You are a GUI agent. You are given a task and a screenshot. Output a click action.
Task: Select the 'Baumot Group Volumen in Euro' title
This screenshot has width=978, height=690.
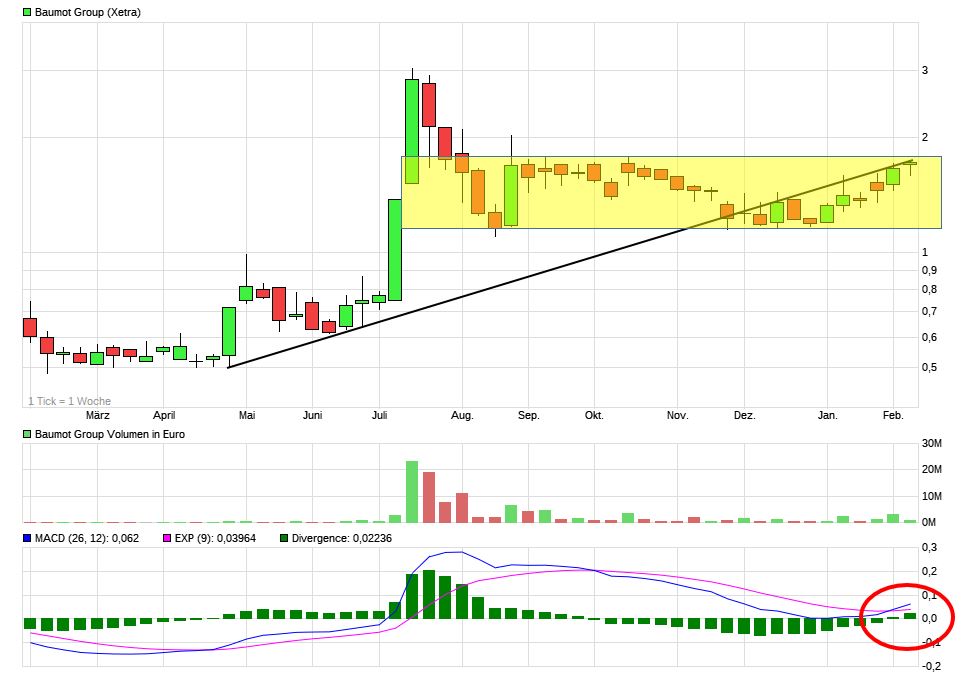point(110,434)
